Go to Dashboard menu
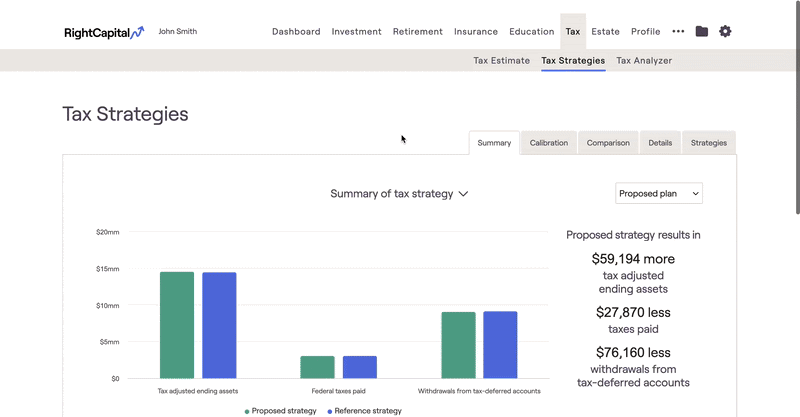The height and width of the screenshot is (417, 800). point(296,32)
